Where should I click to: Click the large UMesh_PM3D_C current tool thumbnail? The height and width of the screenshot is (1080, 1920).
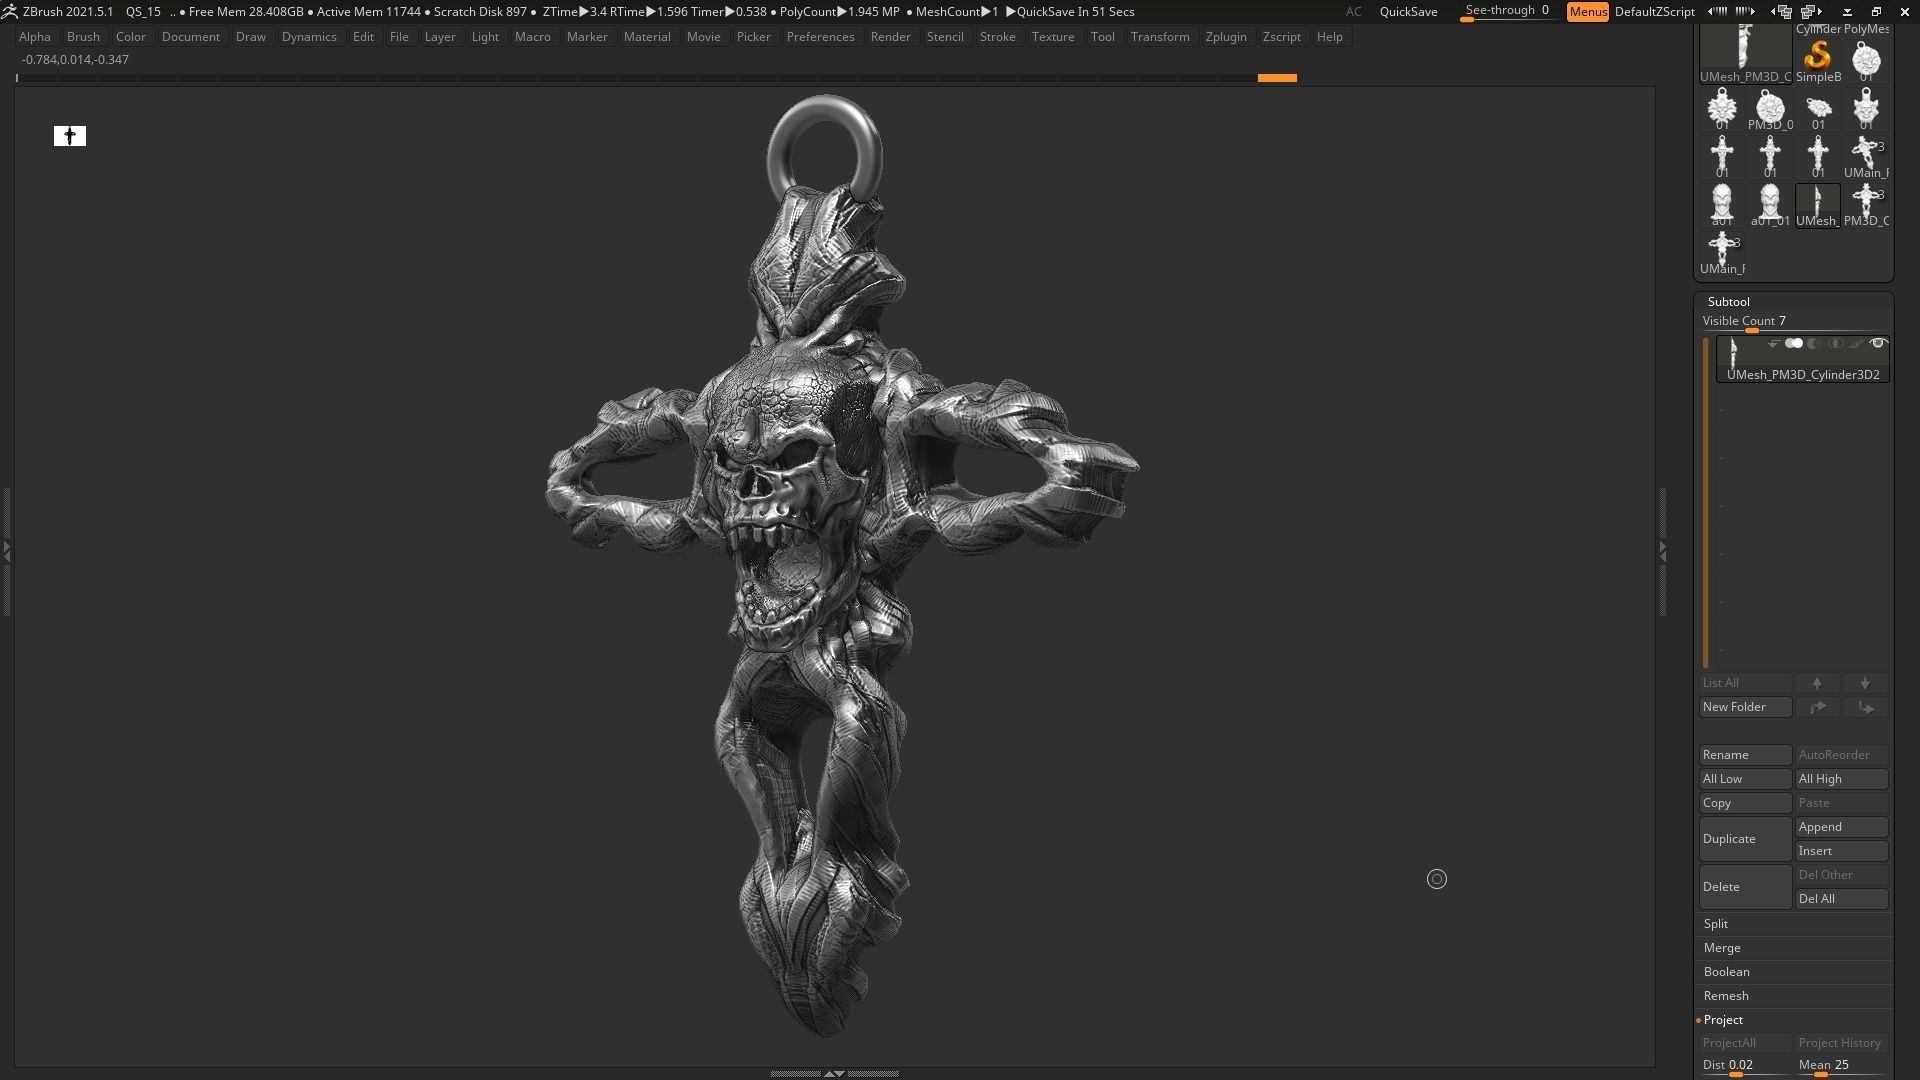click(1745, 54)
